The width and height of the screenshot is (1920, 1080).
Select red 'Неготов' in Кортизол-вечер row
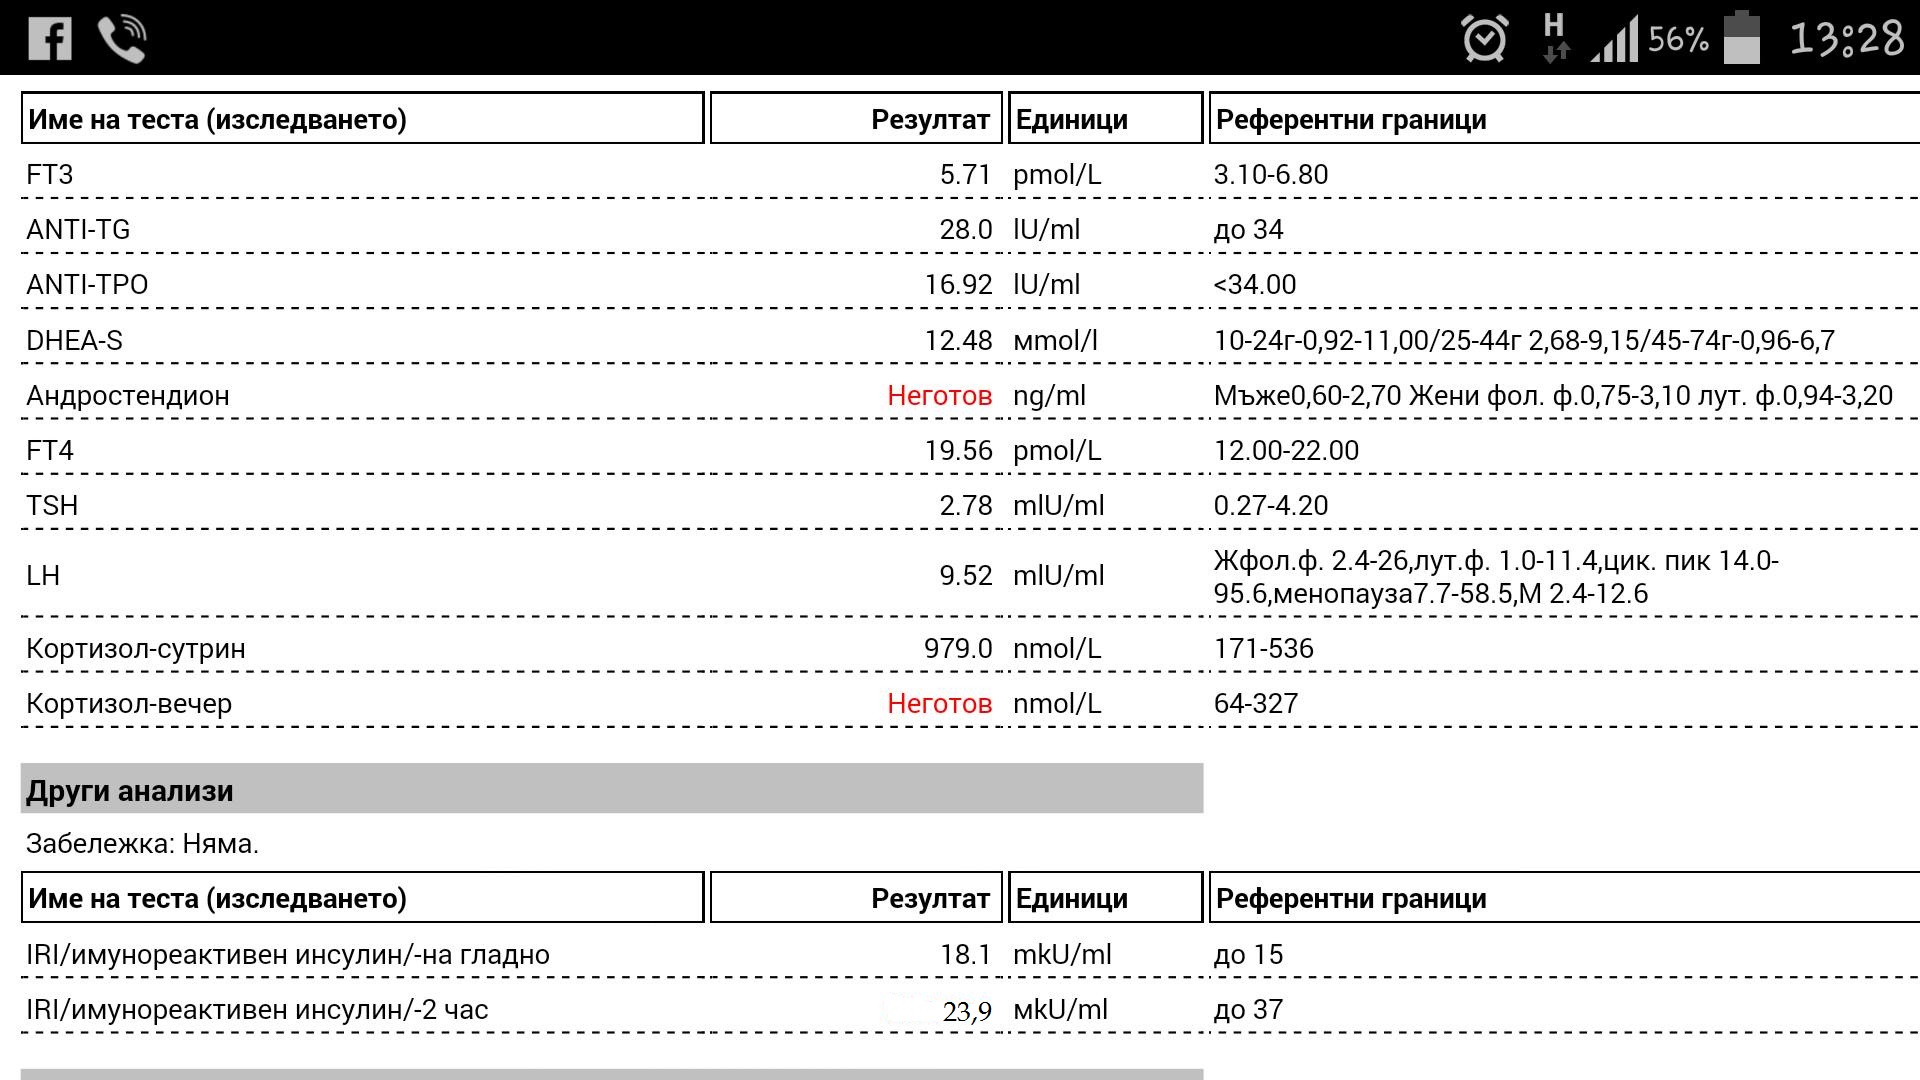point(939,704)
